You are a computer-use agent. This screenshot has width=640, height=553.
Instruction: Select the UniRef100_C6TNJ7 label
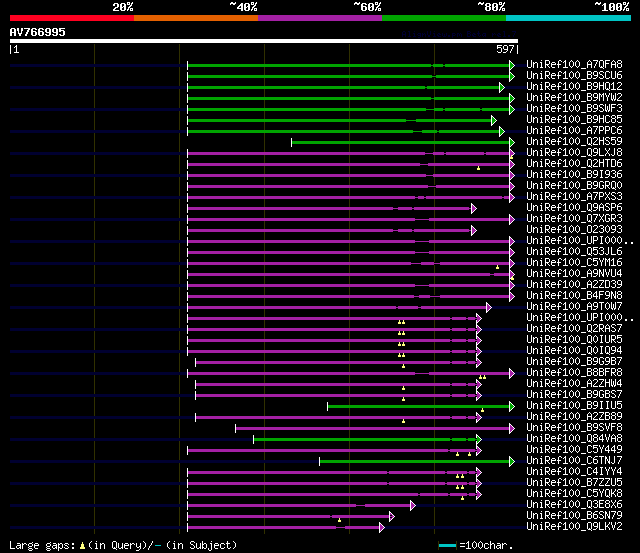[x=574, y=461]
